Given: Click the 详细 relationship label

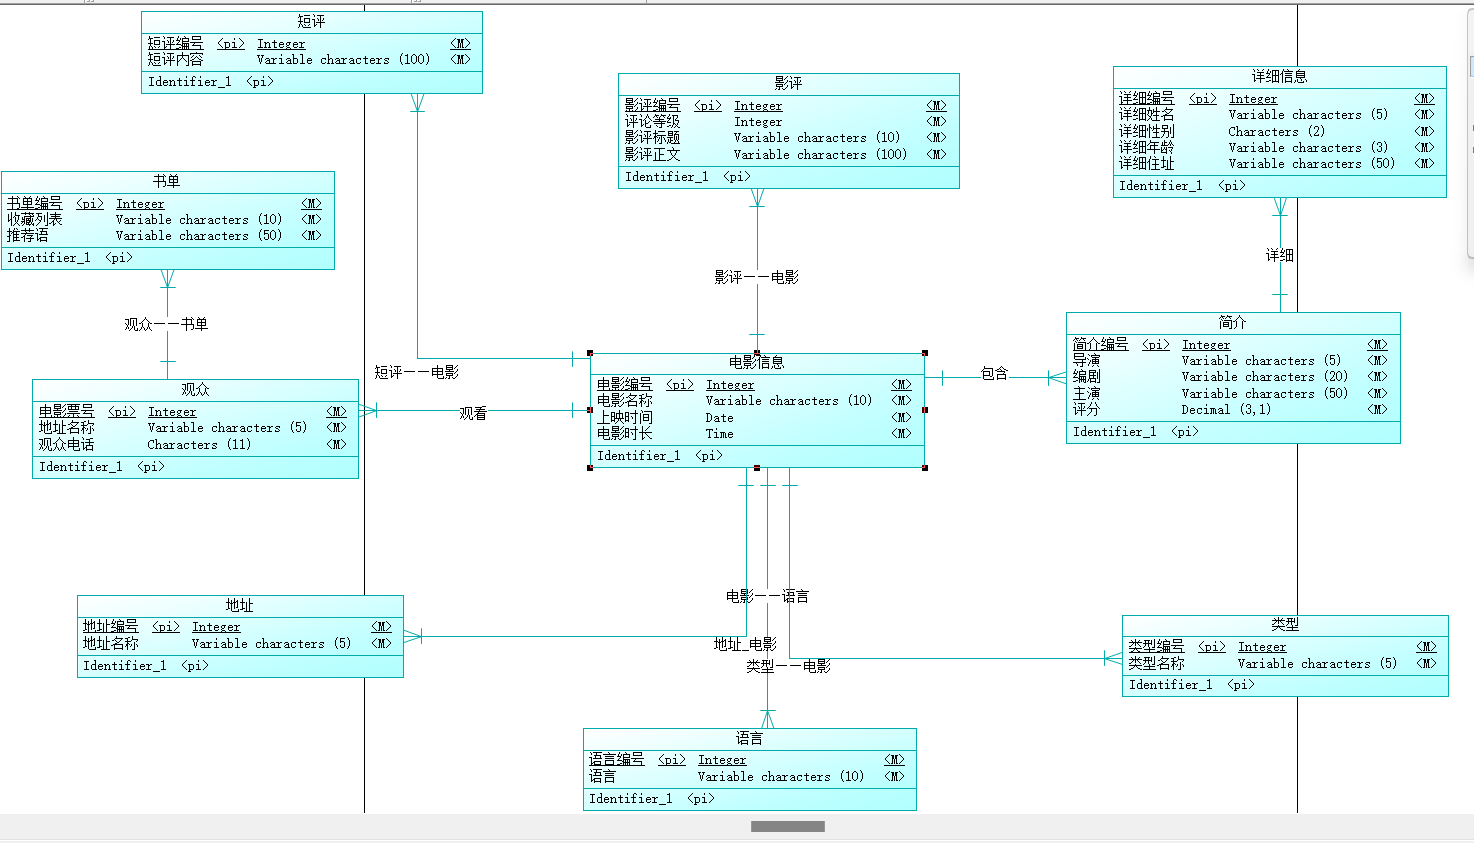Looking at the screenshot, I should click(1279, 255).
